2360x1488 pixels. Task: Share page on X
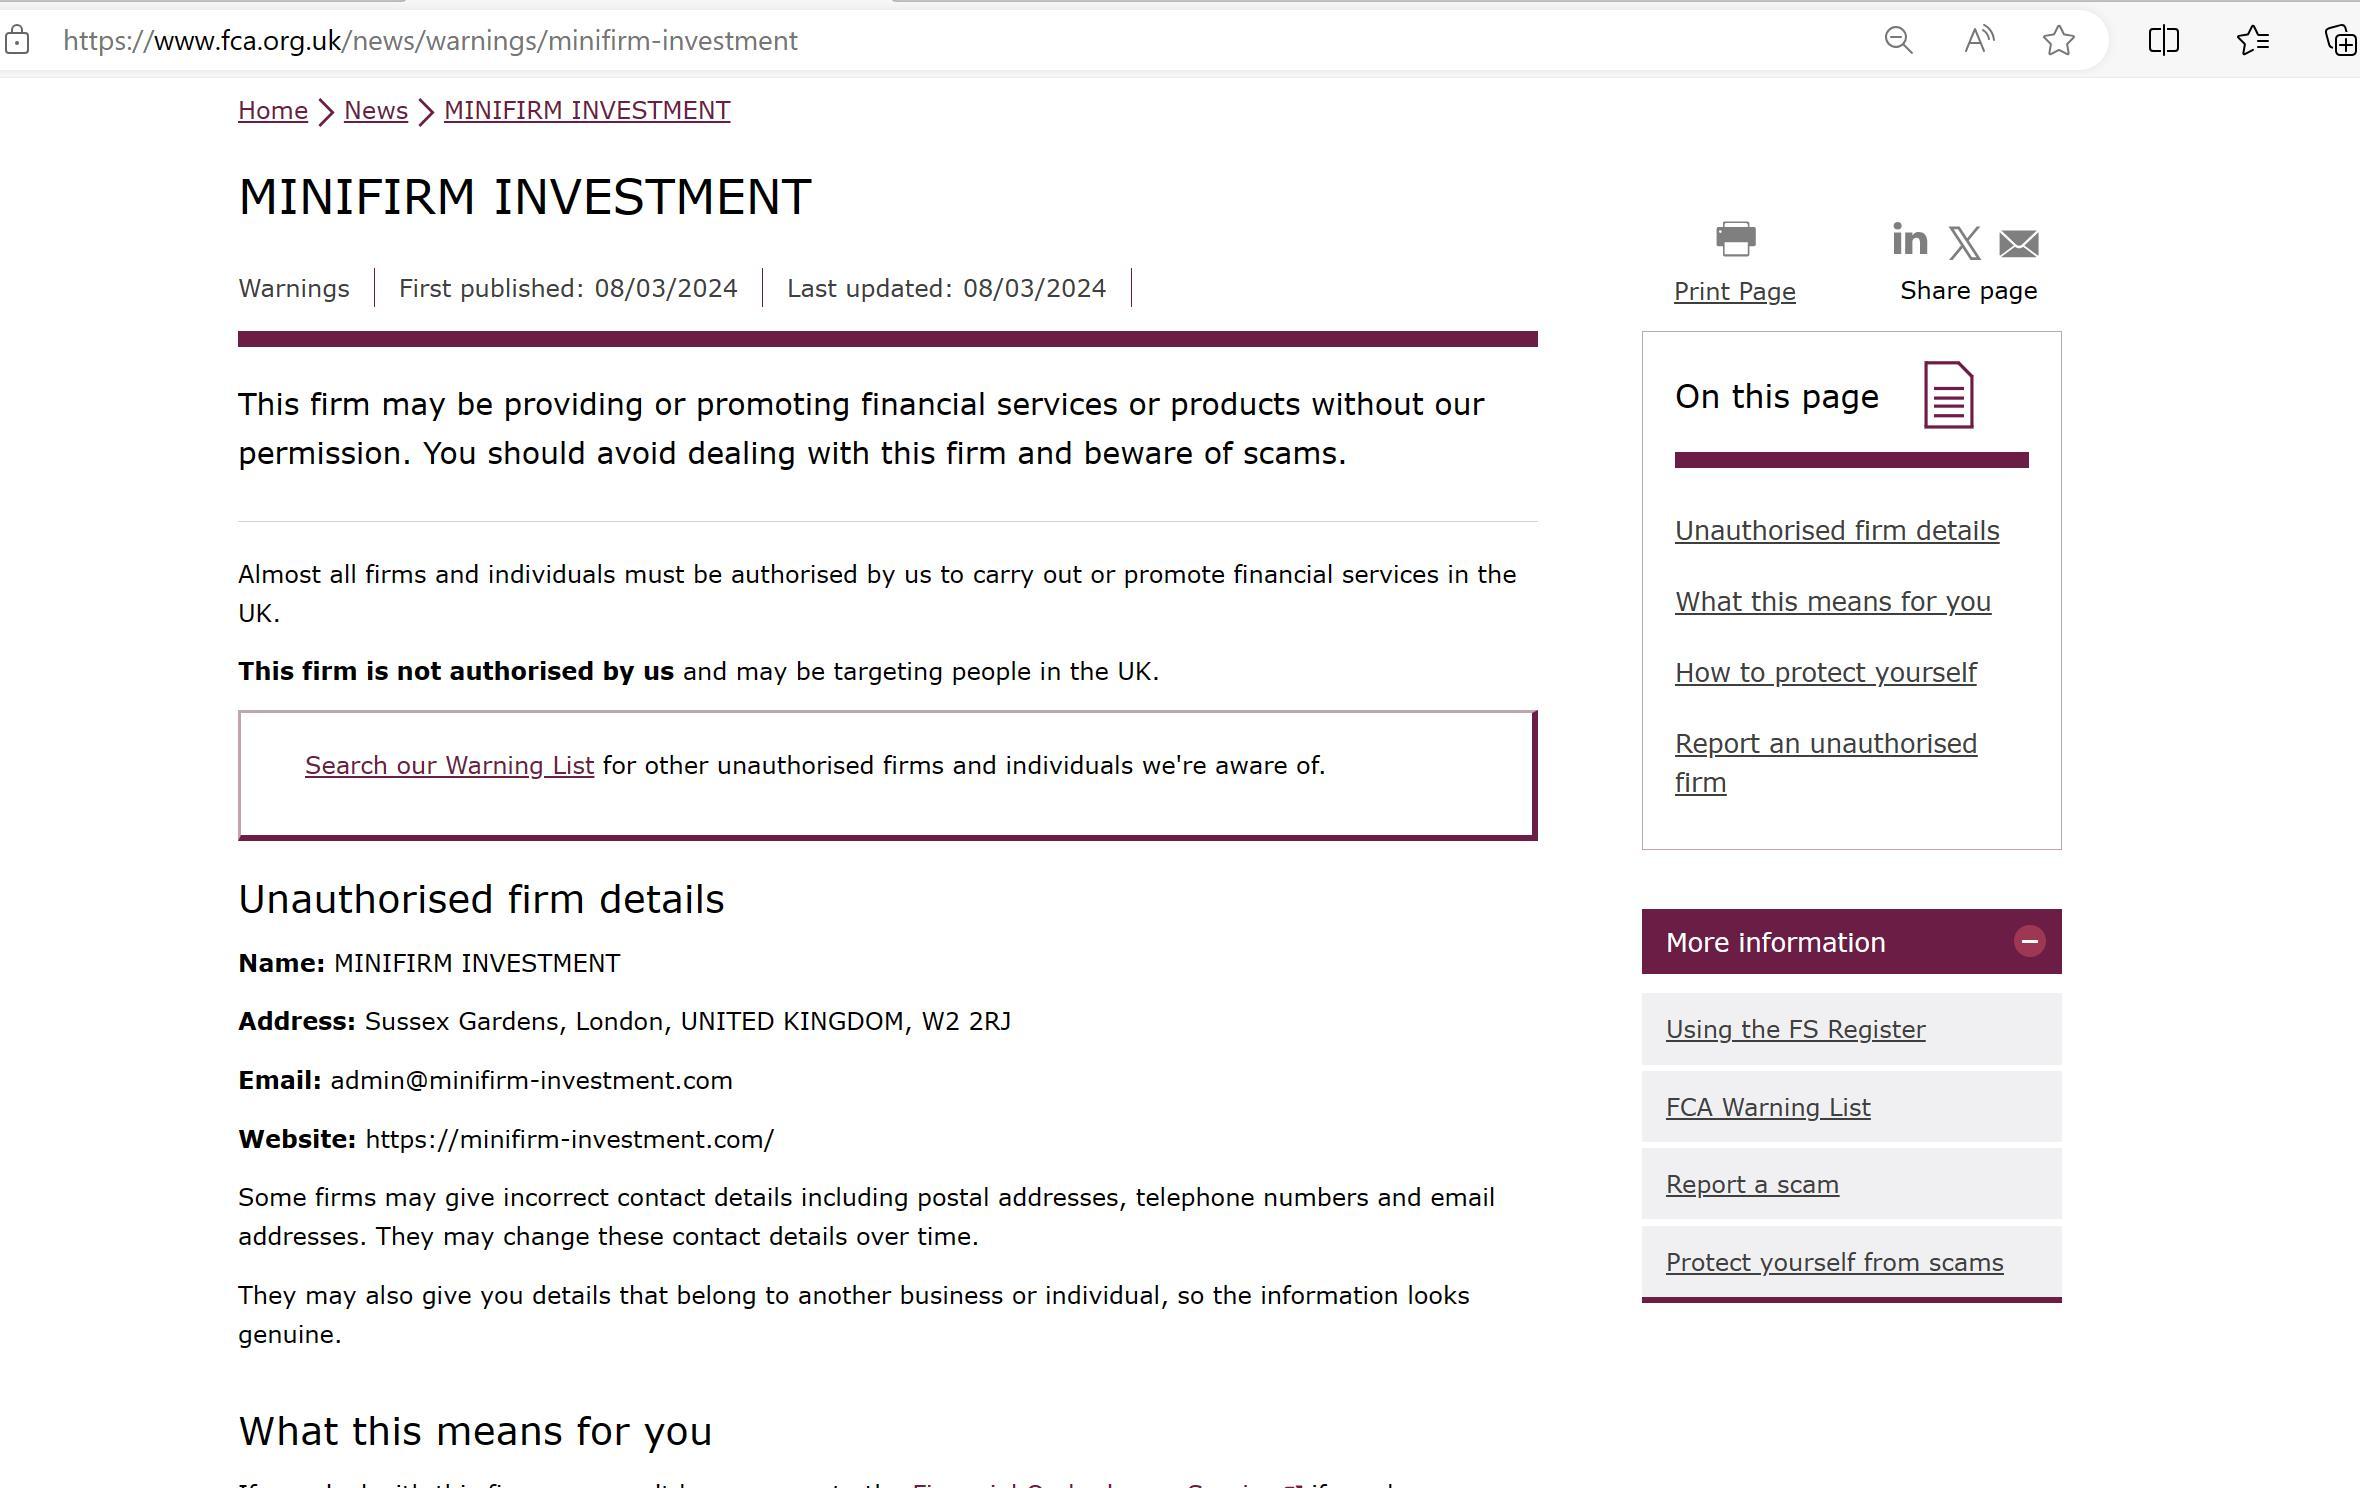pyautogui.click(x=1964, y=243)
